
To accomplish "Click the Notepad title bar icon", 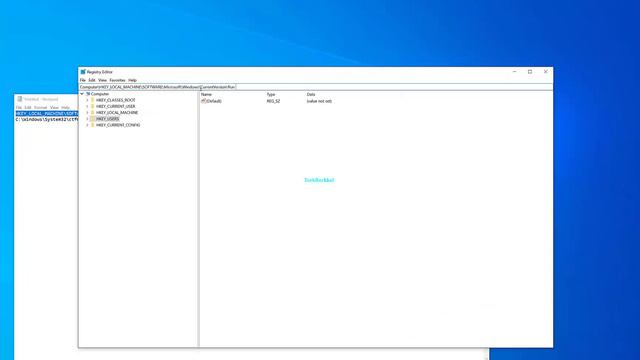I will [x=19, y=99].
